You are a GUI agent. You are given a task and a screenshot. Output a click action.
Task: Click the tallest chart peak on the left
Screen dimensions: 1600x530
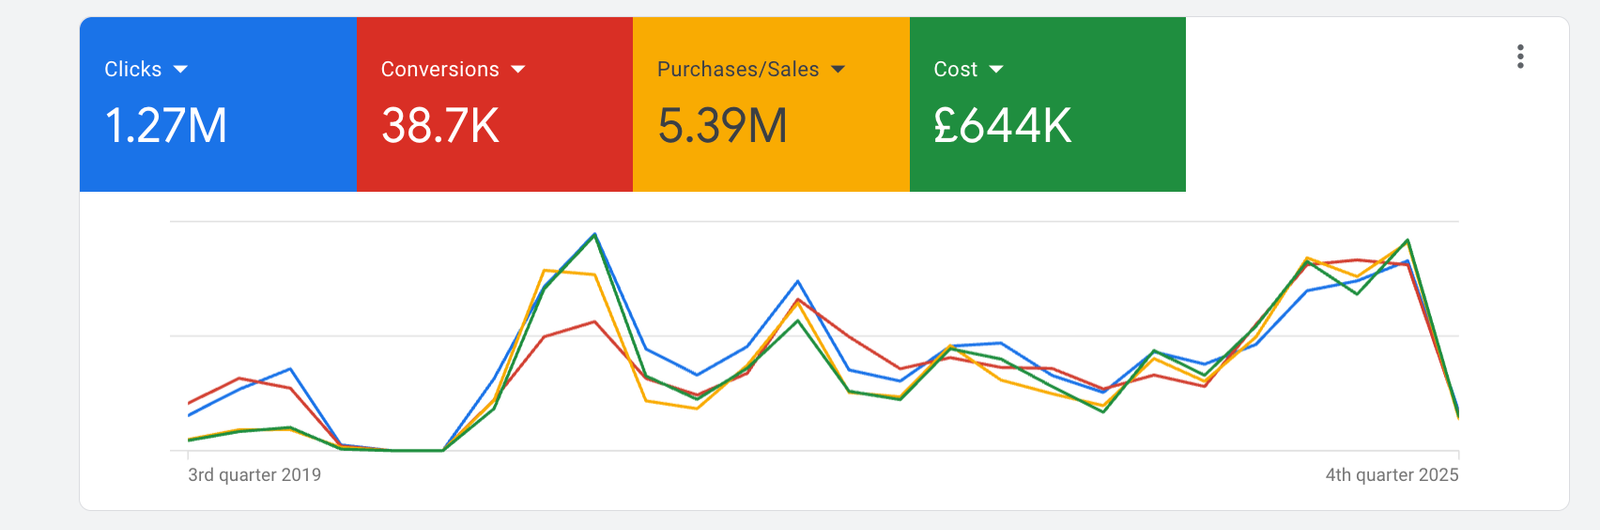coord(595,234)
